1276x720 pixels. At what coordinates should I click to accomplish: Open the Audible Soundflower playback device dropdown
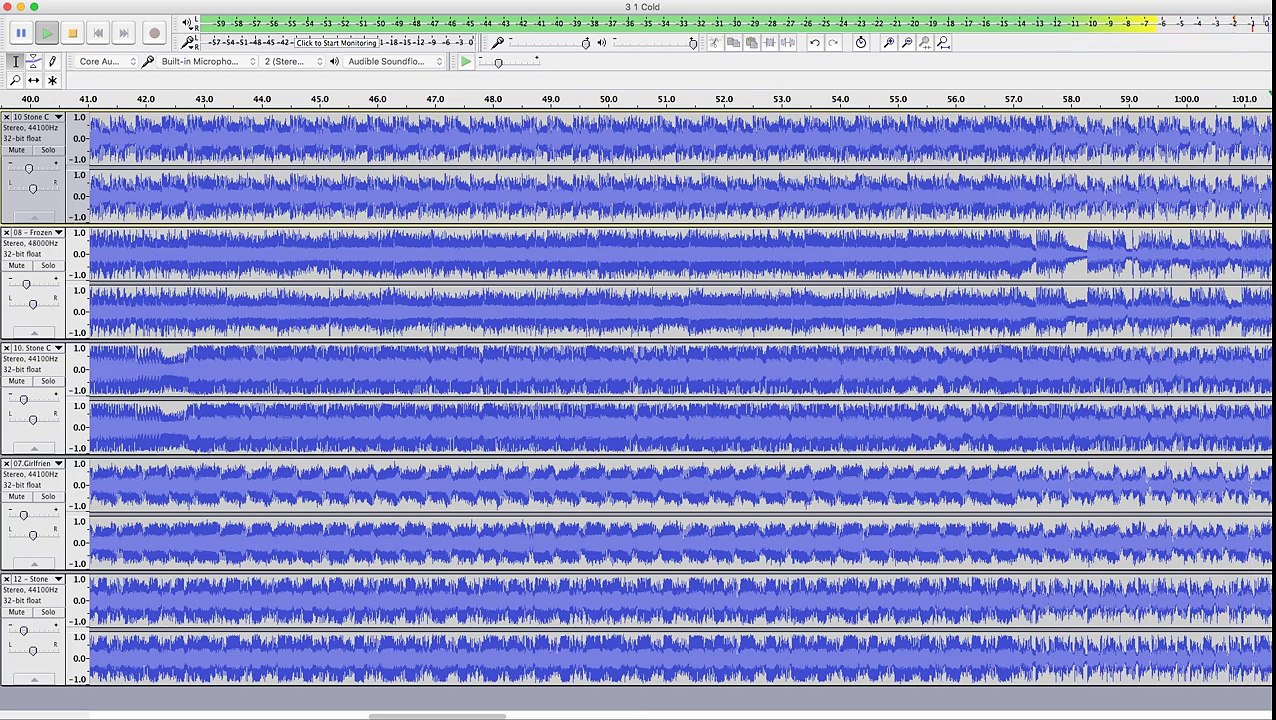click(393, 62)
